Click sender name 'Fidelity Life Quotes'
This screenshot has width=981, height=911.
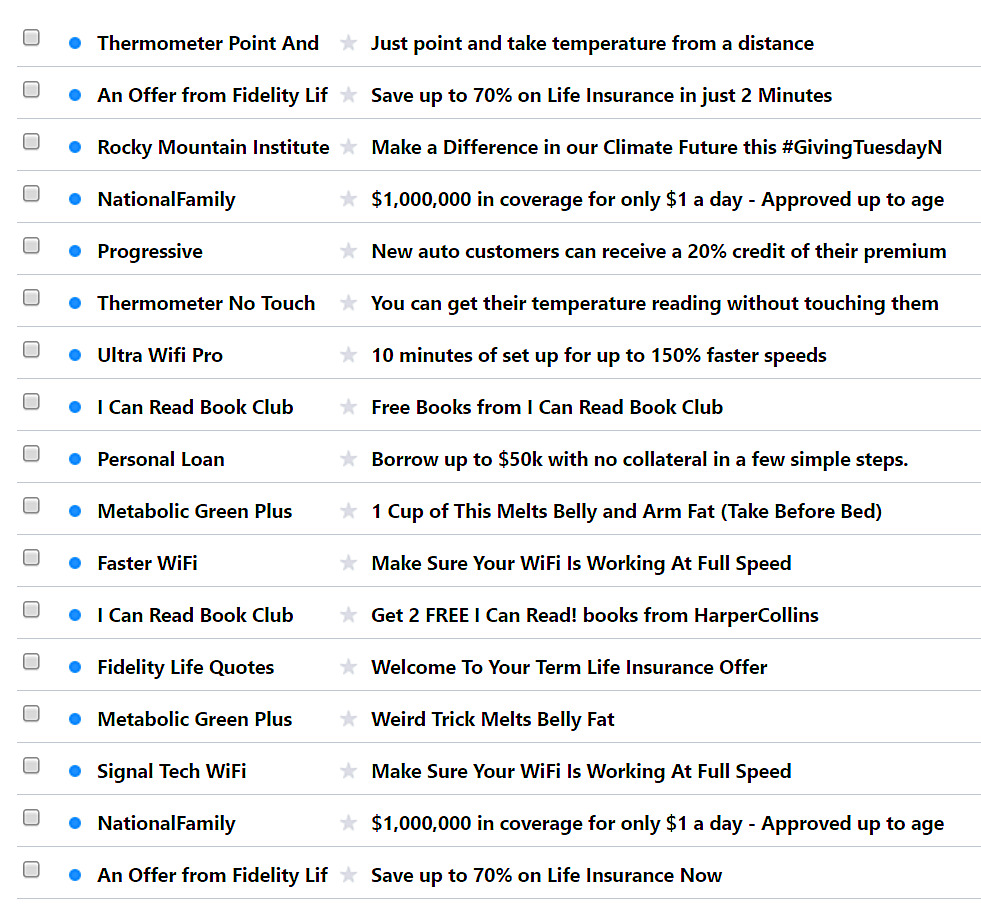click(186, 668)
